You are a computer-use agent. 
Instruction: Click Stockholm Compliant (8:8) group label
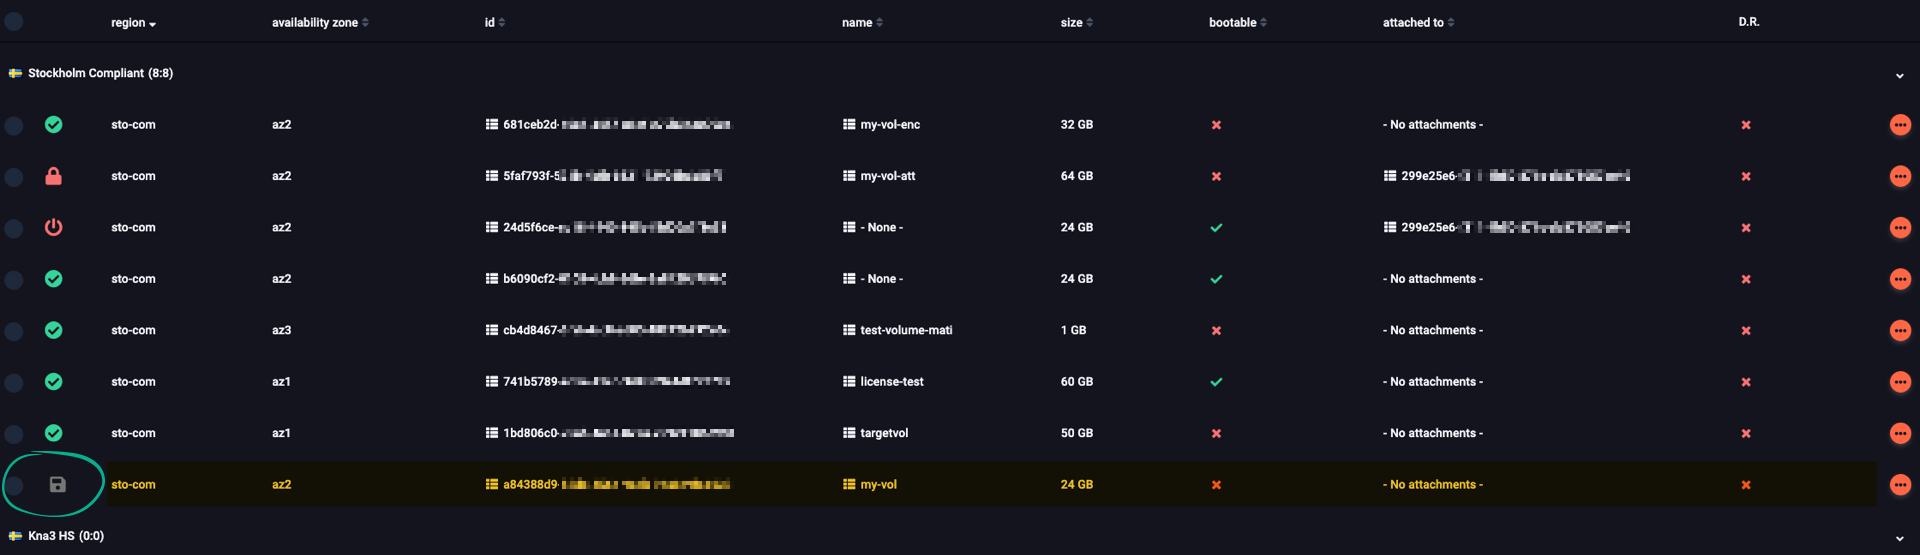[x=100, y=73]
